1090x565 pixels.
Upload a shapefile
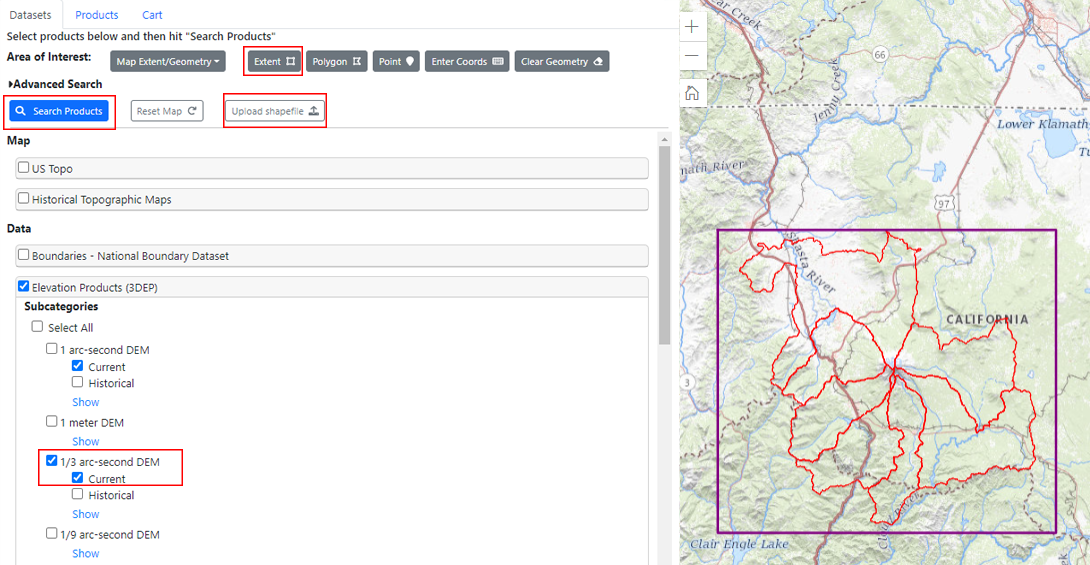tap(275, 111)
